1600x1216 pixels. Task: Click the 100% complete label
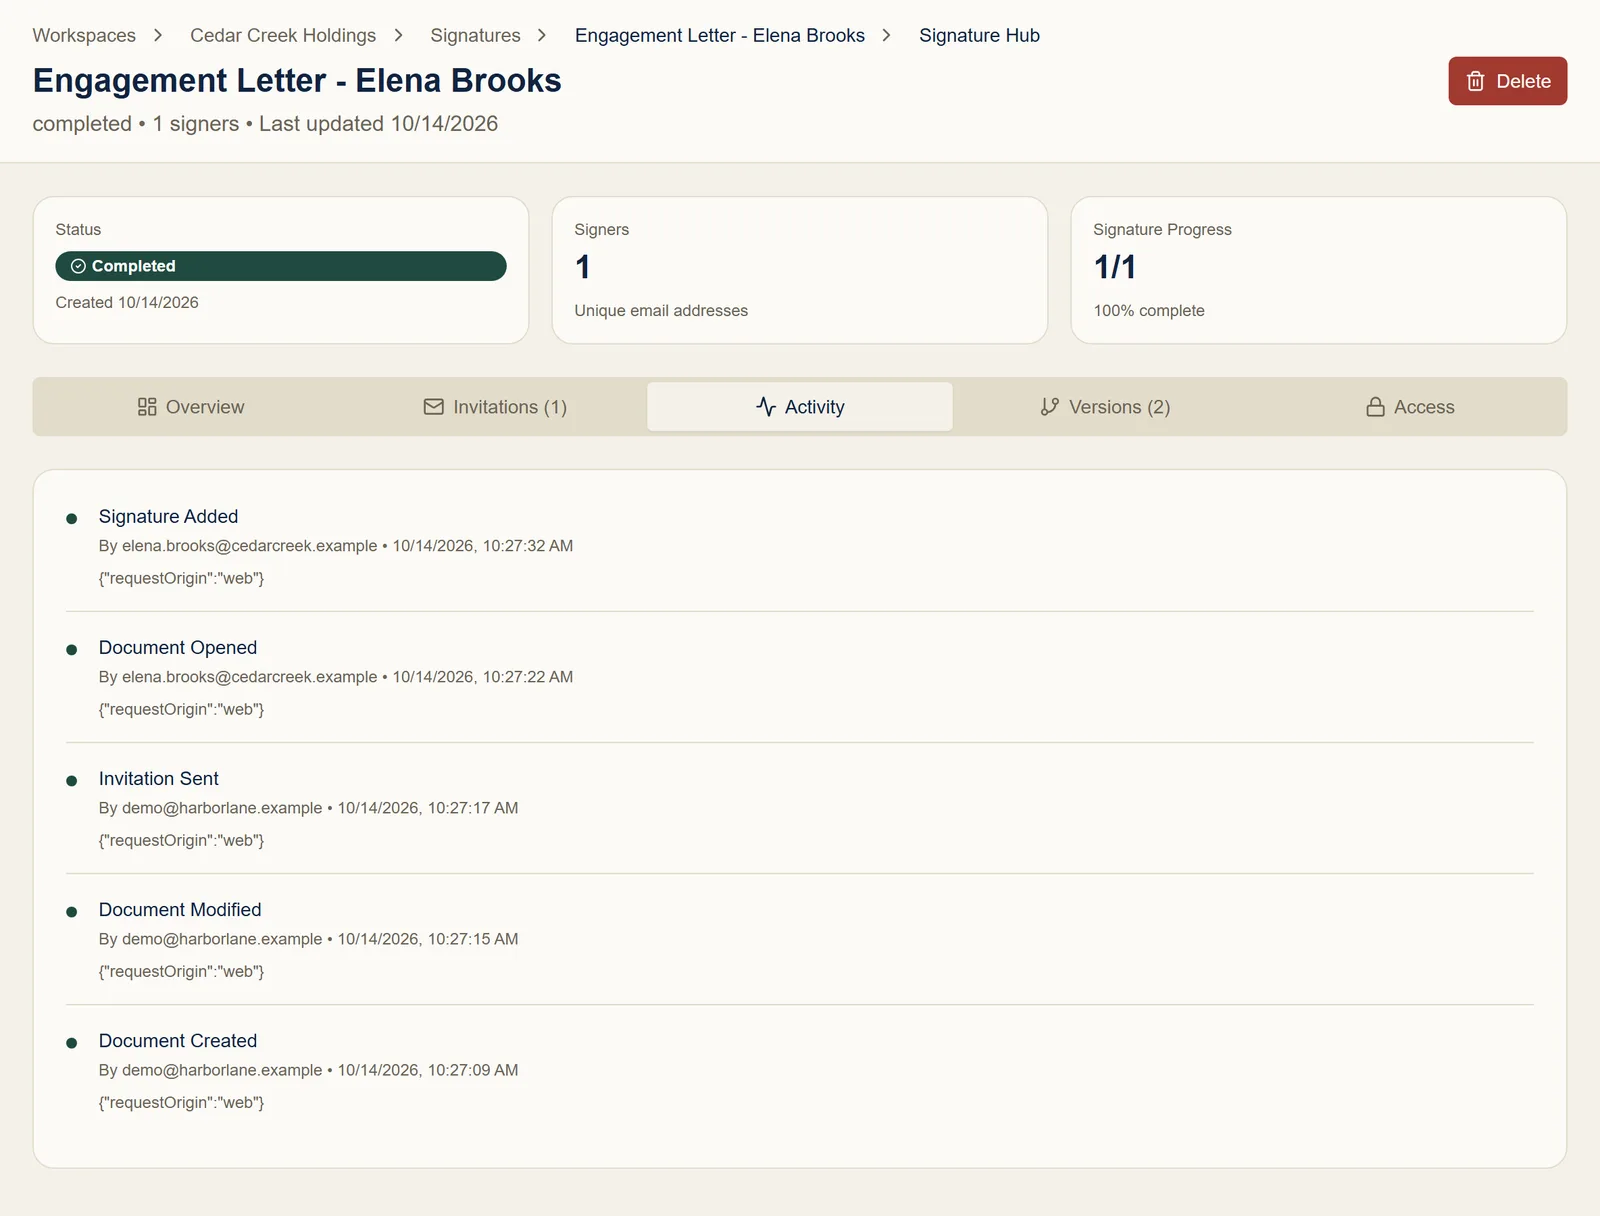pyautogui.click(x=1149, y=311)
